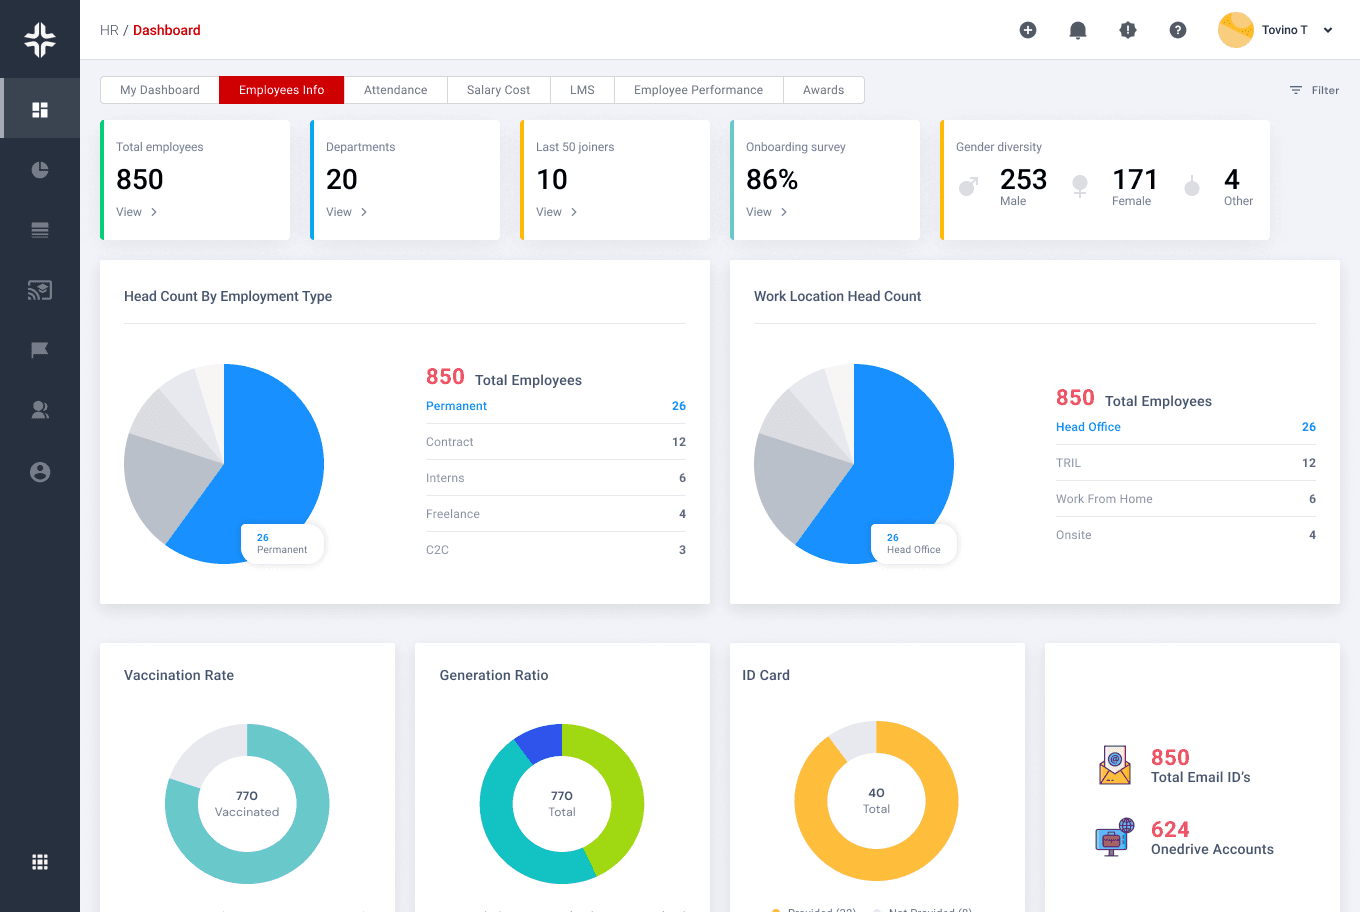The image size is (1360, 912).
Task: Click the plus add icon in header
Action: 1027,30
